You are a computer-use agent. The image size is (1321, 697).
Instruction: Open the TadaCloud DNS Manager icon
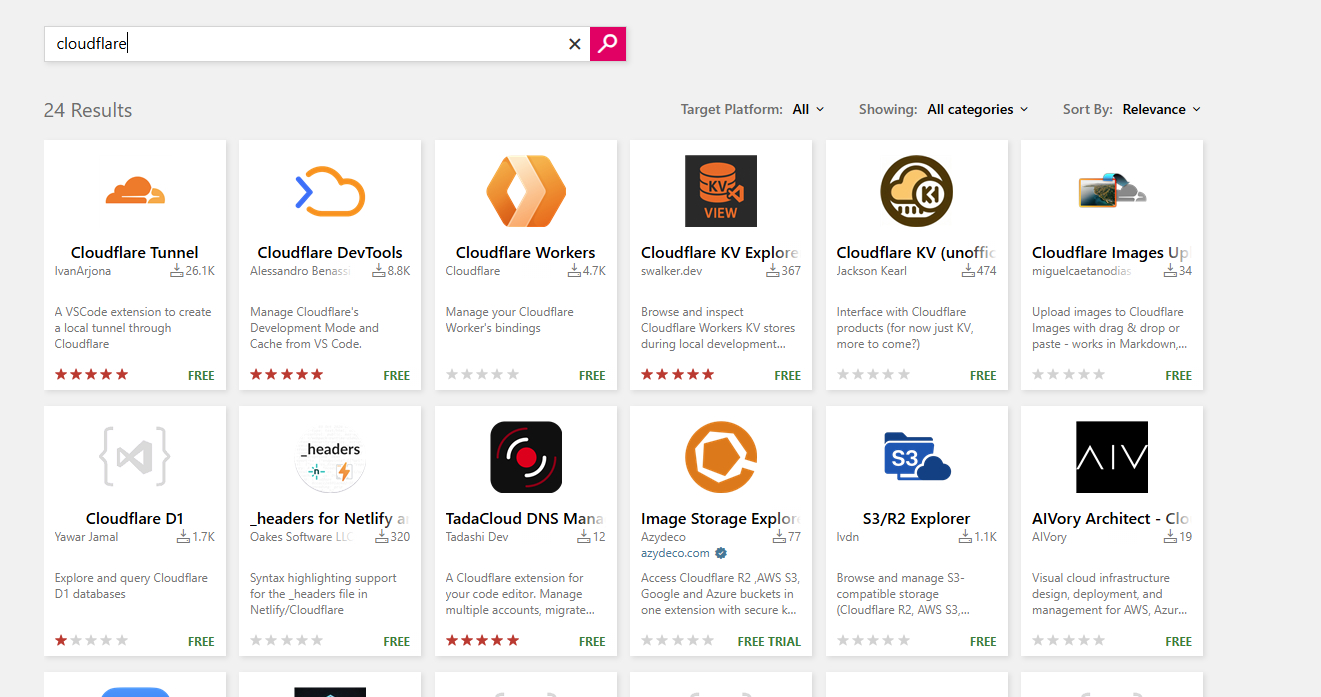coord(526,457)
